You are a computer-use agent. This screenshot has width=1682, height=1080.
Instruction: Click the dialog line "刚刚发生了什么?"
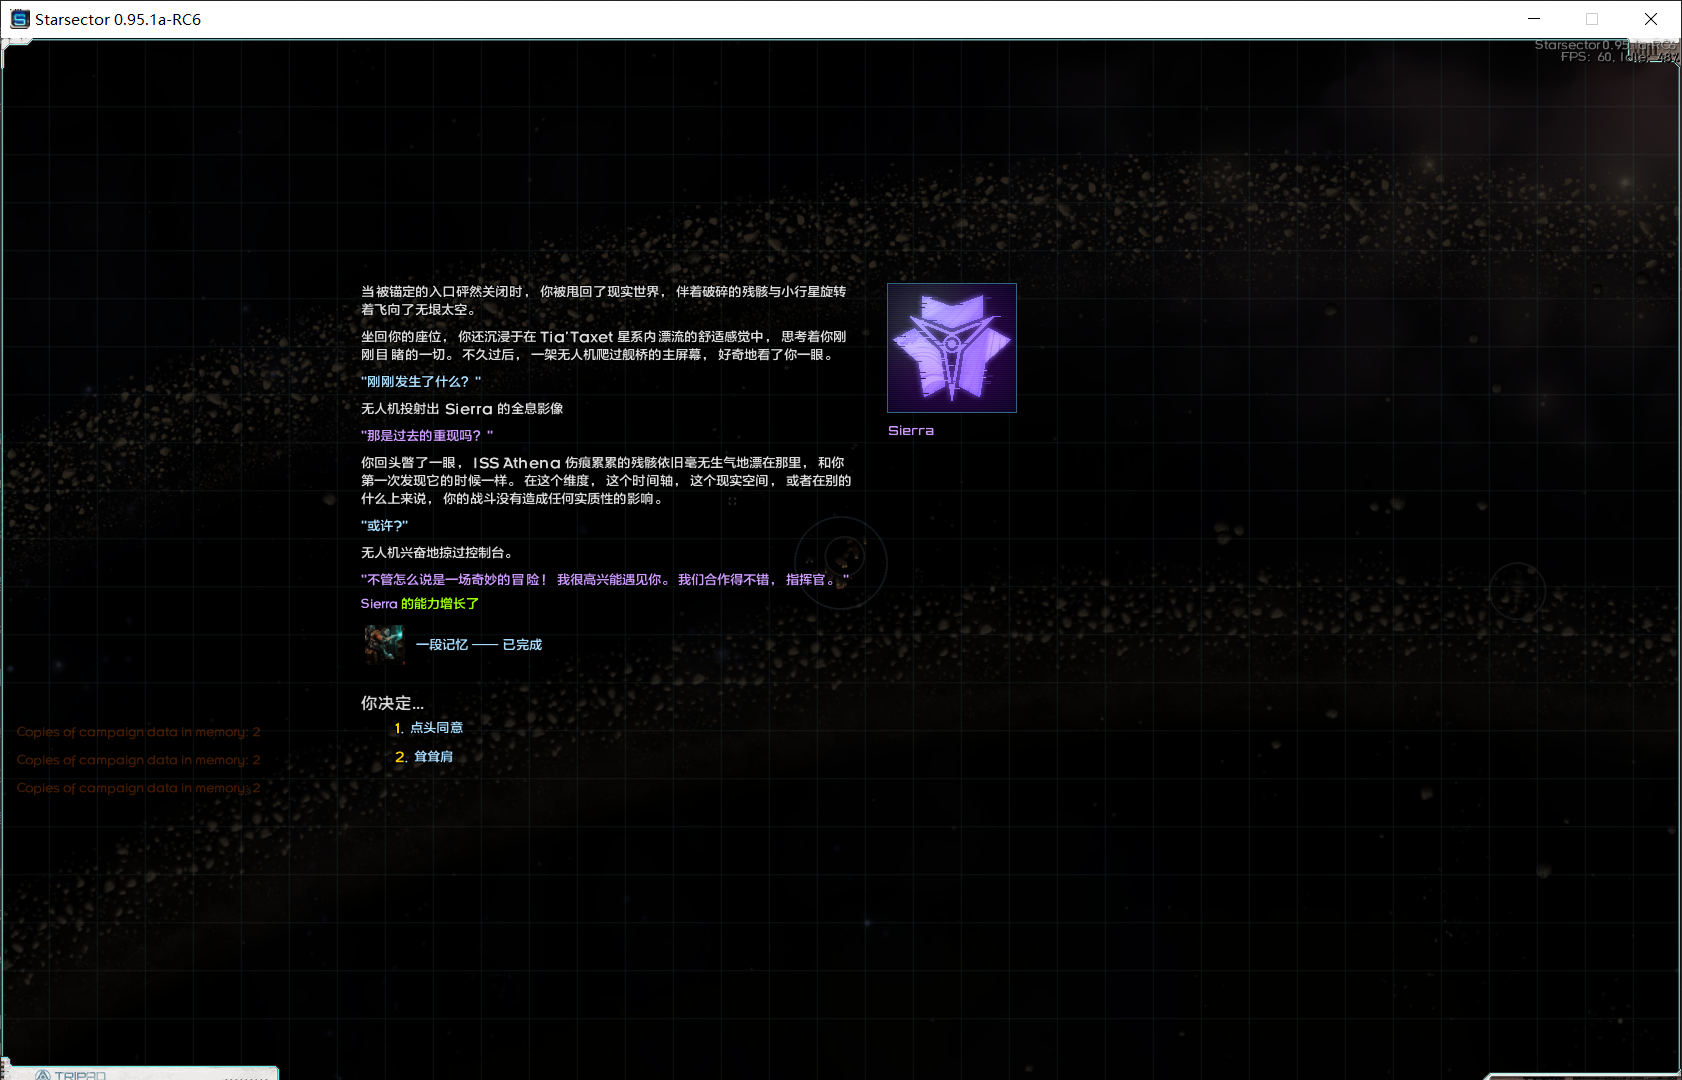point(420,382)
